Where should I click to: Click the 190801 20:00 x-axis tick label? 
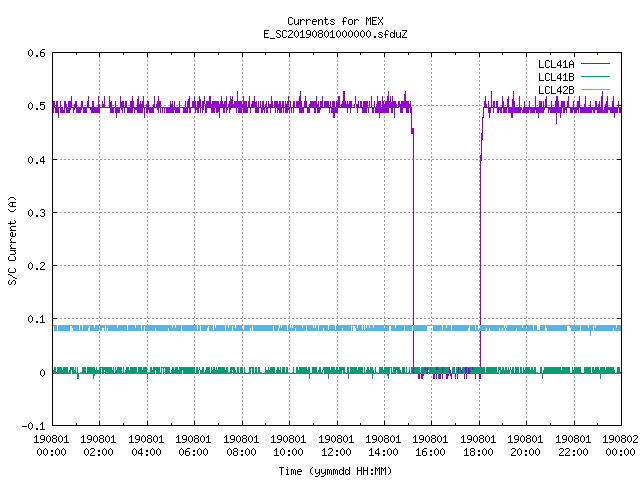525,446
